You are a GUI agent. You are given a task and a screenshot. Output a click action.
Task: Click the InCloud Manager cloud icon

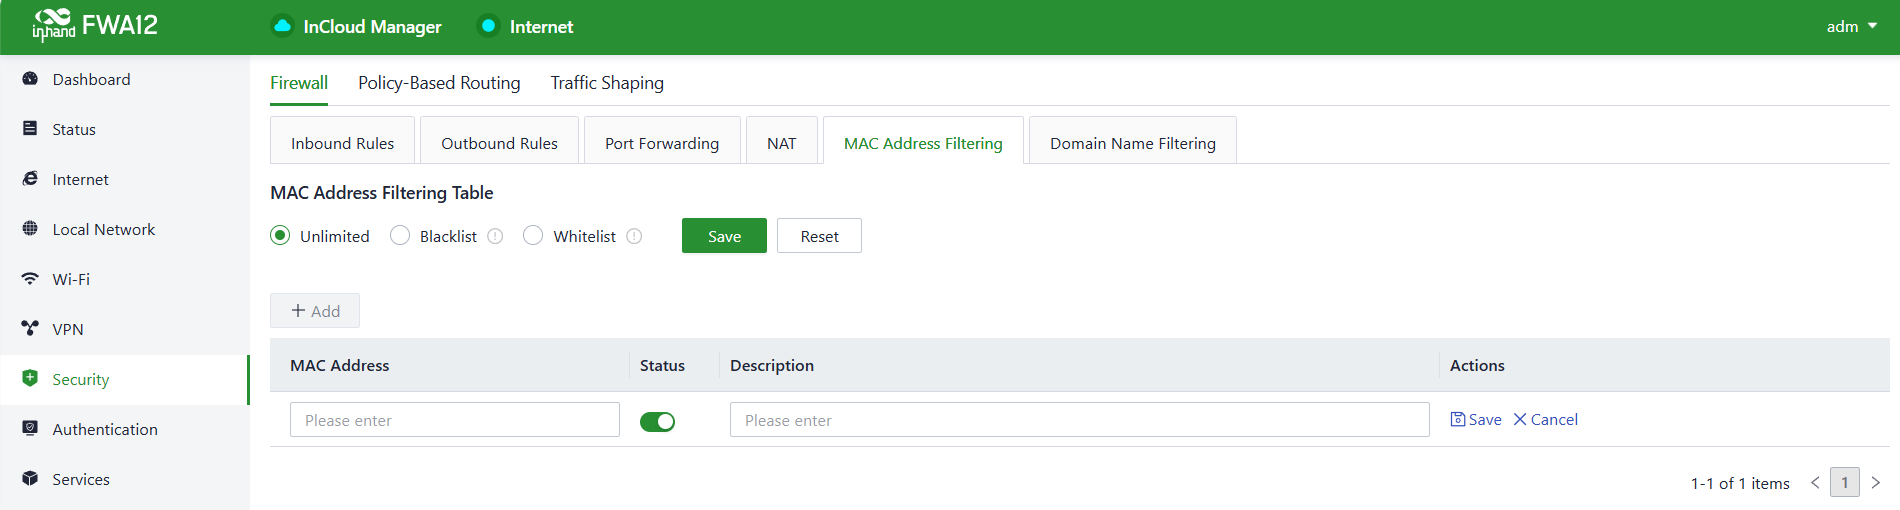pyautogui.click(x=283, y=26)
